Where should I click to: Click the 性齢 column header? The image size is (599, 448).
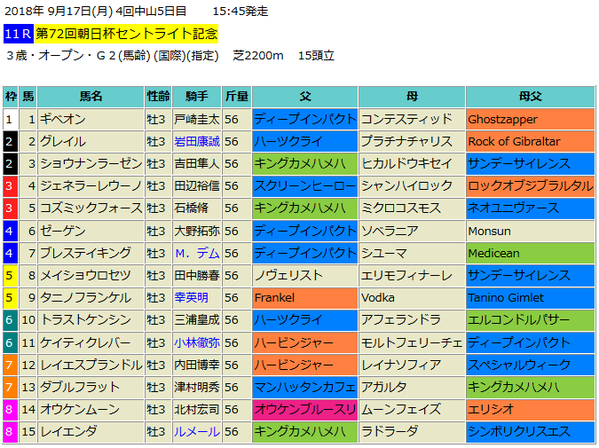click(158, 96)
